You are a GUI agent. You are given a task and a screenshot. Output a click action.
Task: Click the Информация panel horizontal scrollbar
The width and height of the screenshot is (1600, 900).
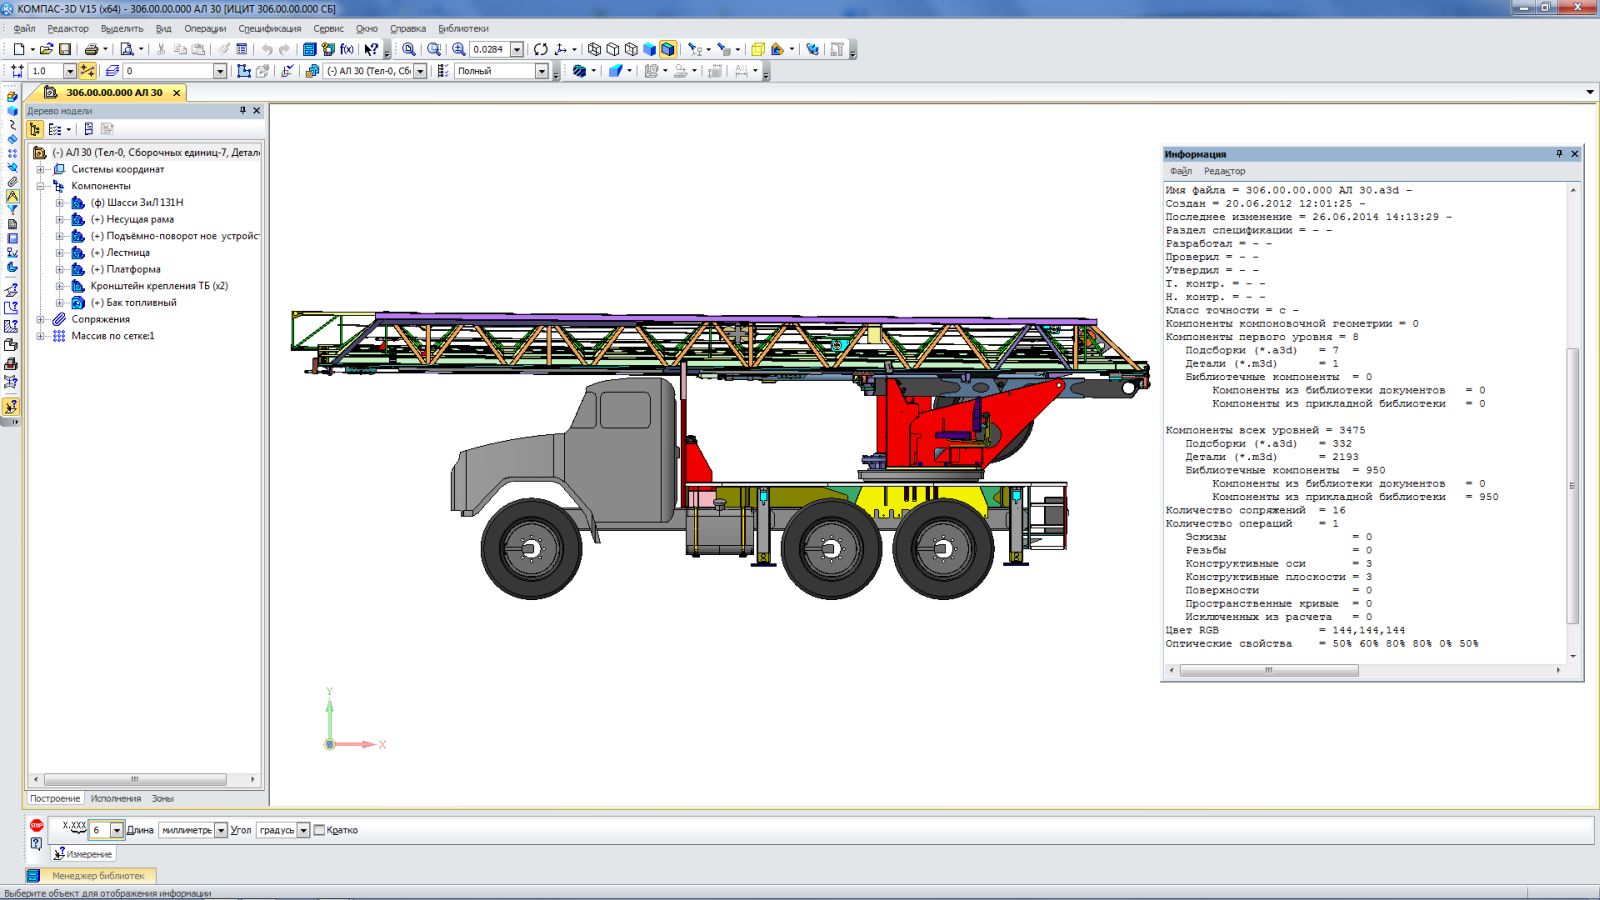(1268, 671)
